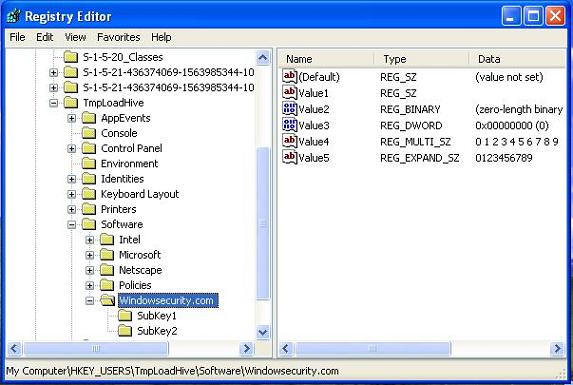
Task: Collapse the Windowsecurity.com key
Action: (90, 301)
